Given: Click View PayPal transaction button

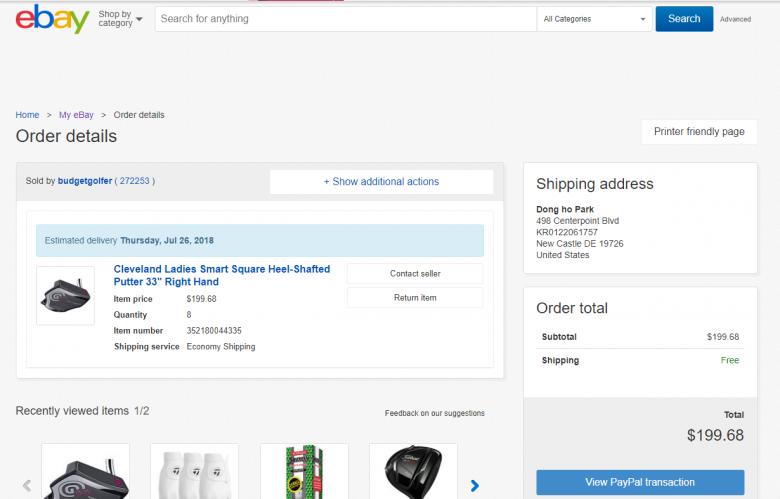Looking at the screenshot, I should tap(640, 482).
